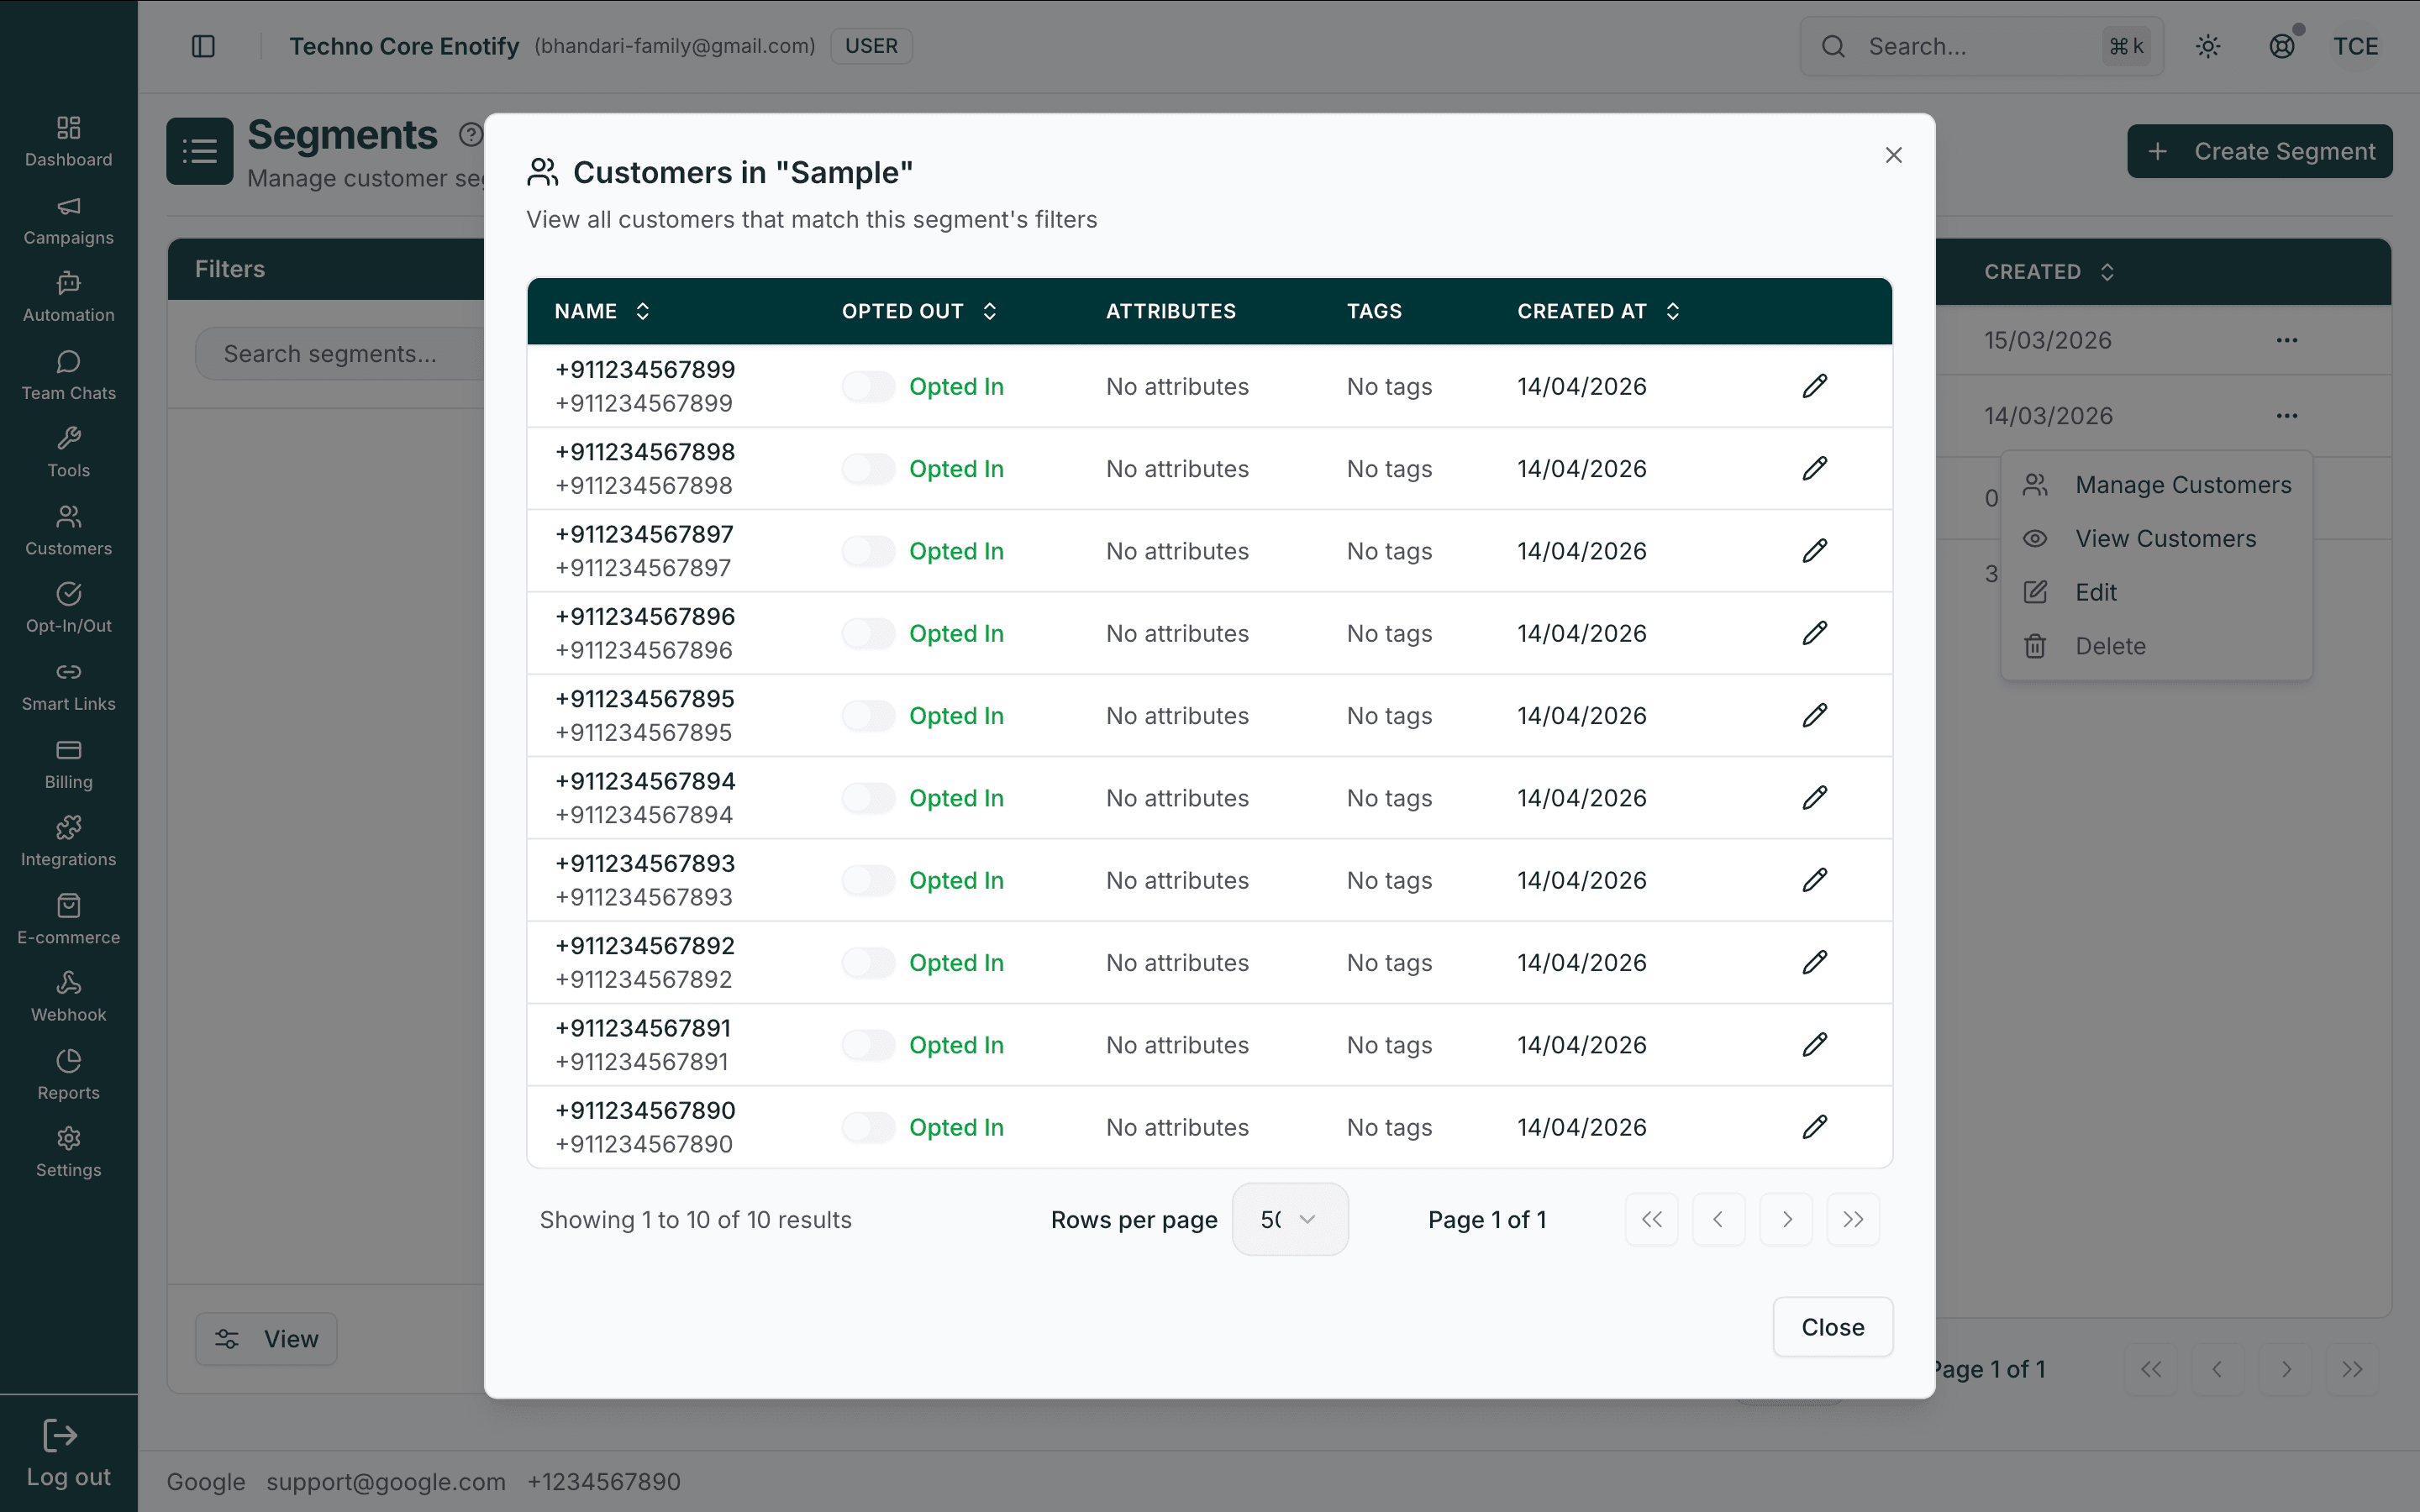The height and width of the screenshot is (1512, 2420).
Task: Edit customer +911234567898 with pencil icon
Action: [x=1815, y=469]
